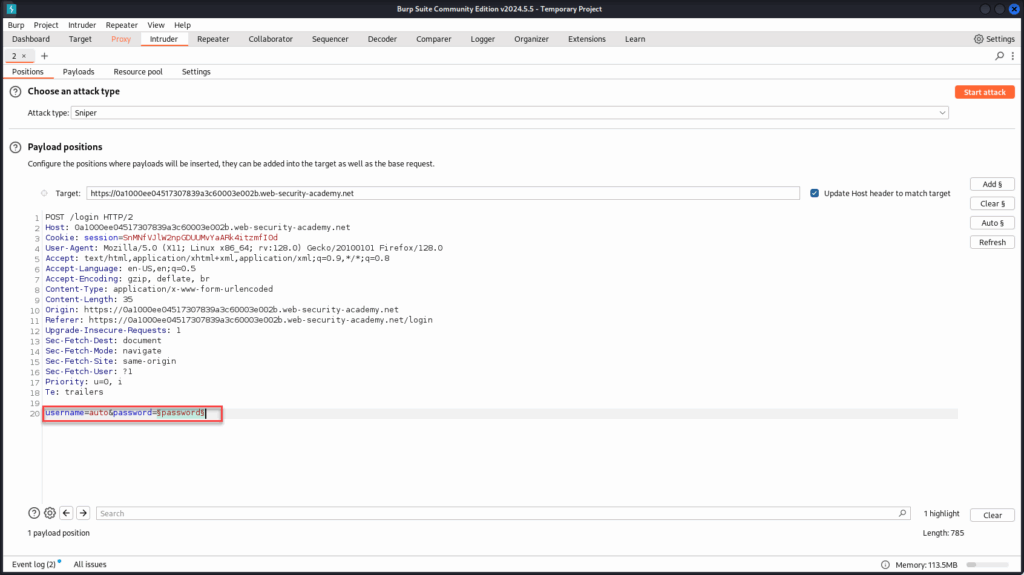Open help for Choose an attack type
The height and width of the screenshot is (575, 1024).
click(x=16, y=92)
